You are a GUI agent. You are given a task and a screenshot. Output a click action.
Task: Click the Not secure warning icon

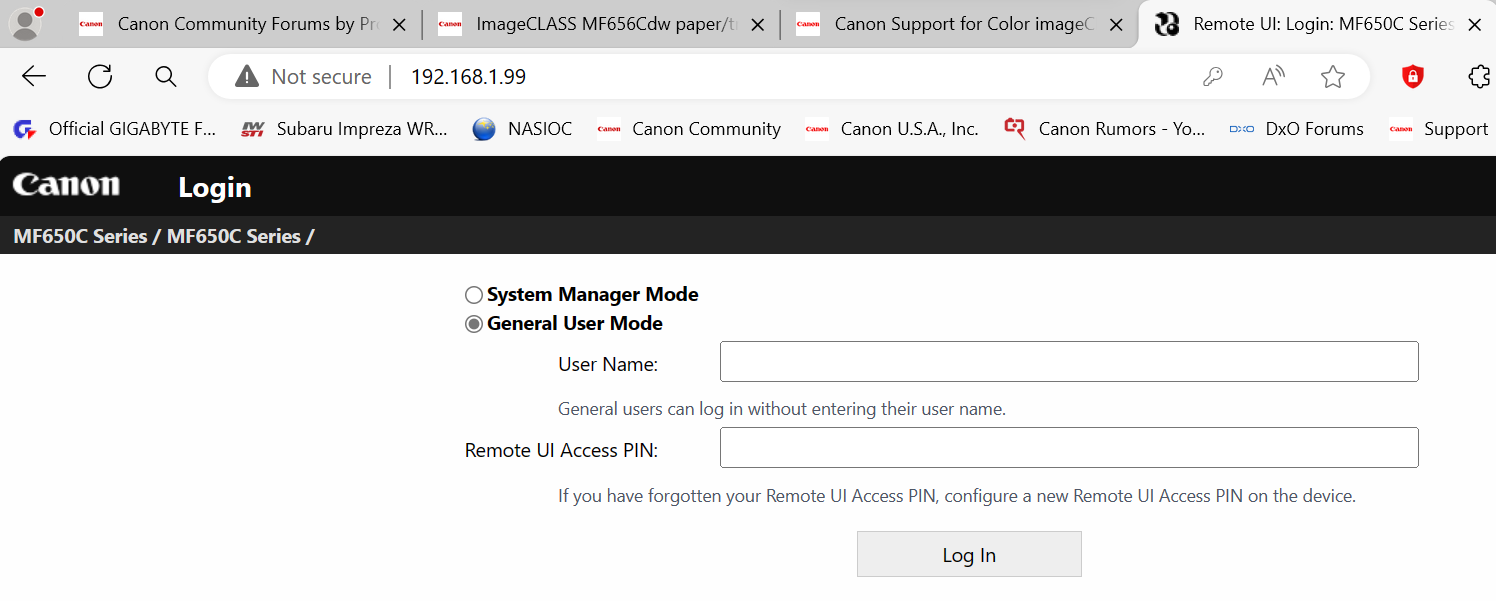point(247,77)
